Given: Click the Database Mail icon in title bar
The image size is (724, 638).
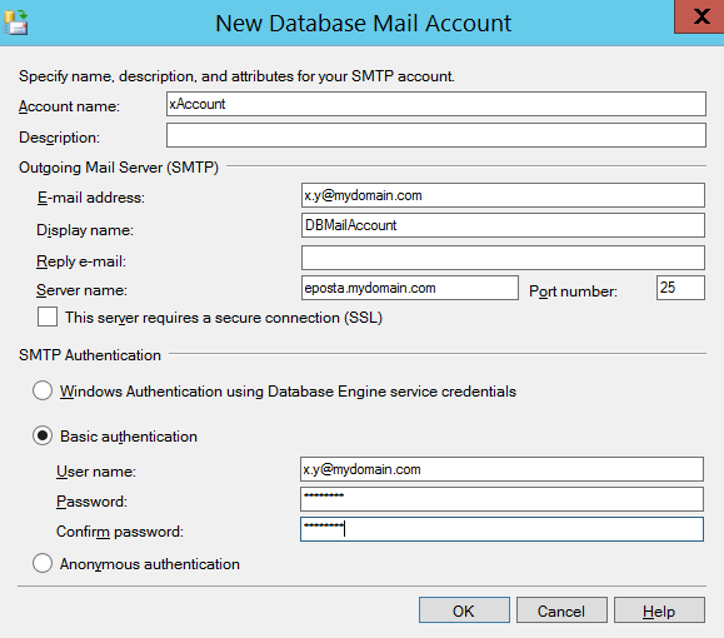Looking at the screenshot, I should pos(16,23).
